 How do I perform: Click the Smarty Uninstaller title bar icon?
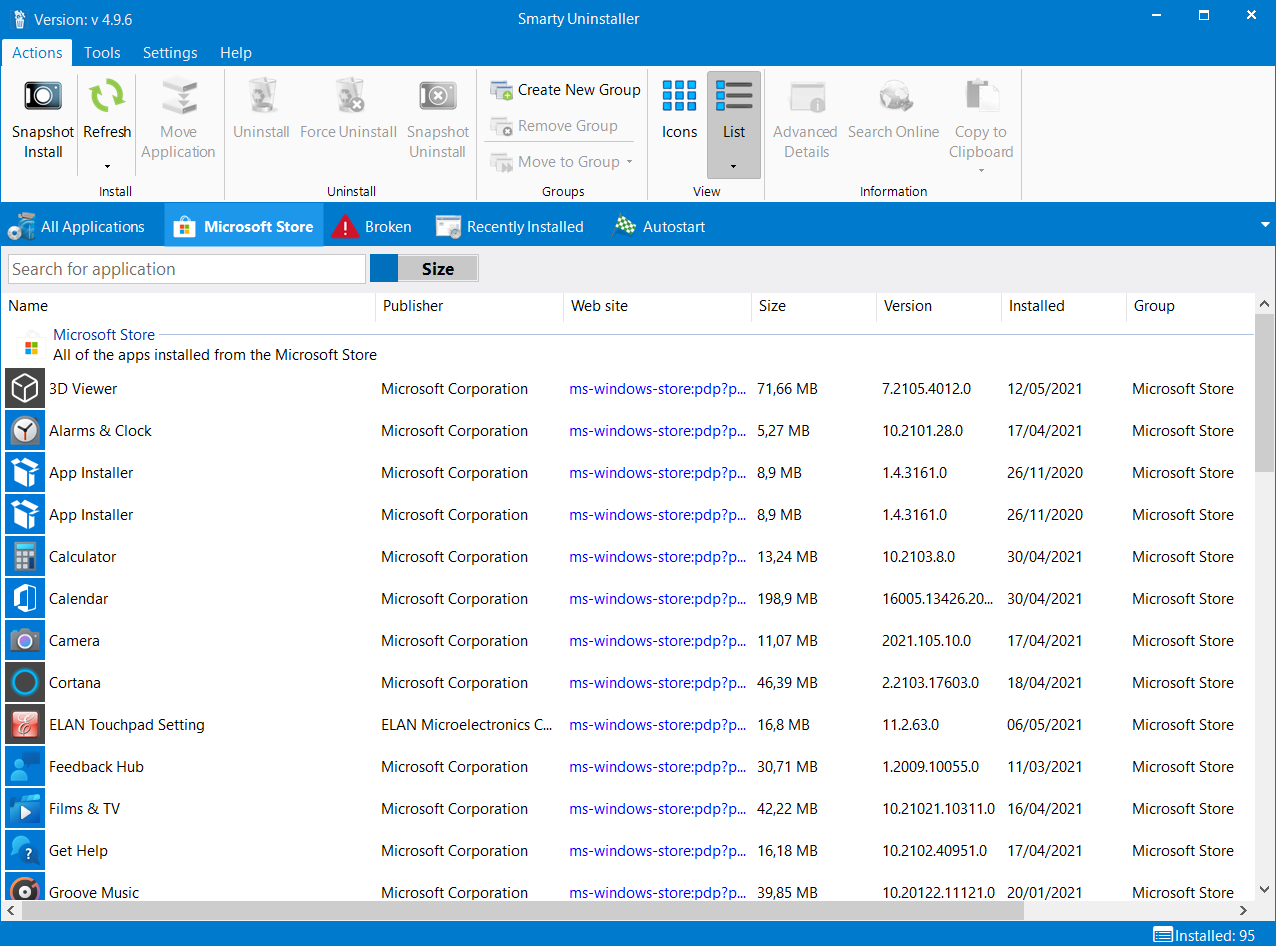tap(18, 19)
